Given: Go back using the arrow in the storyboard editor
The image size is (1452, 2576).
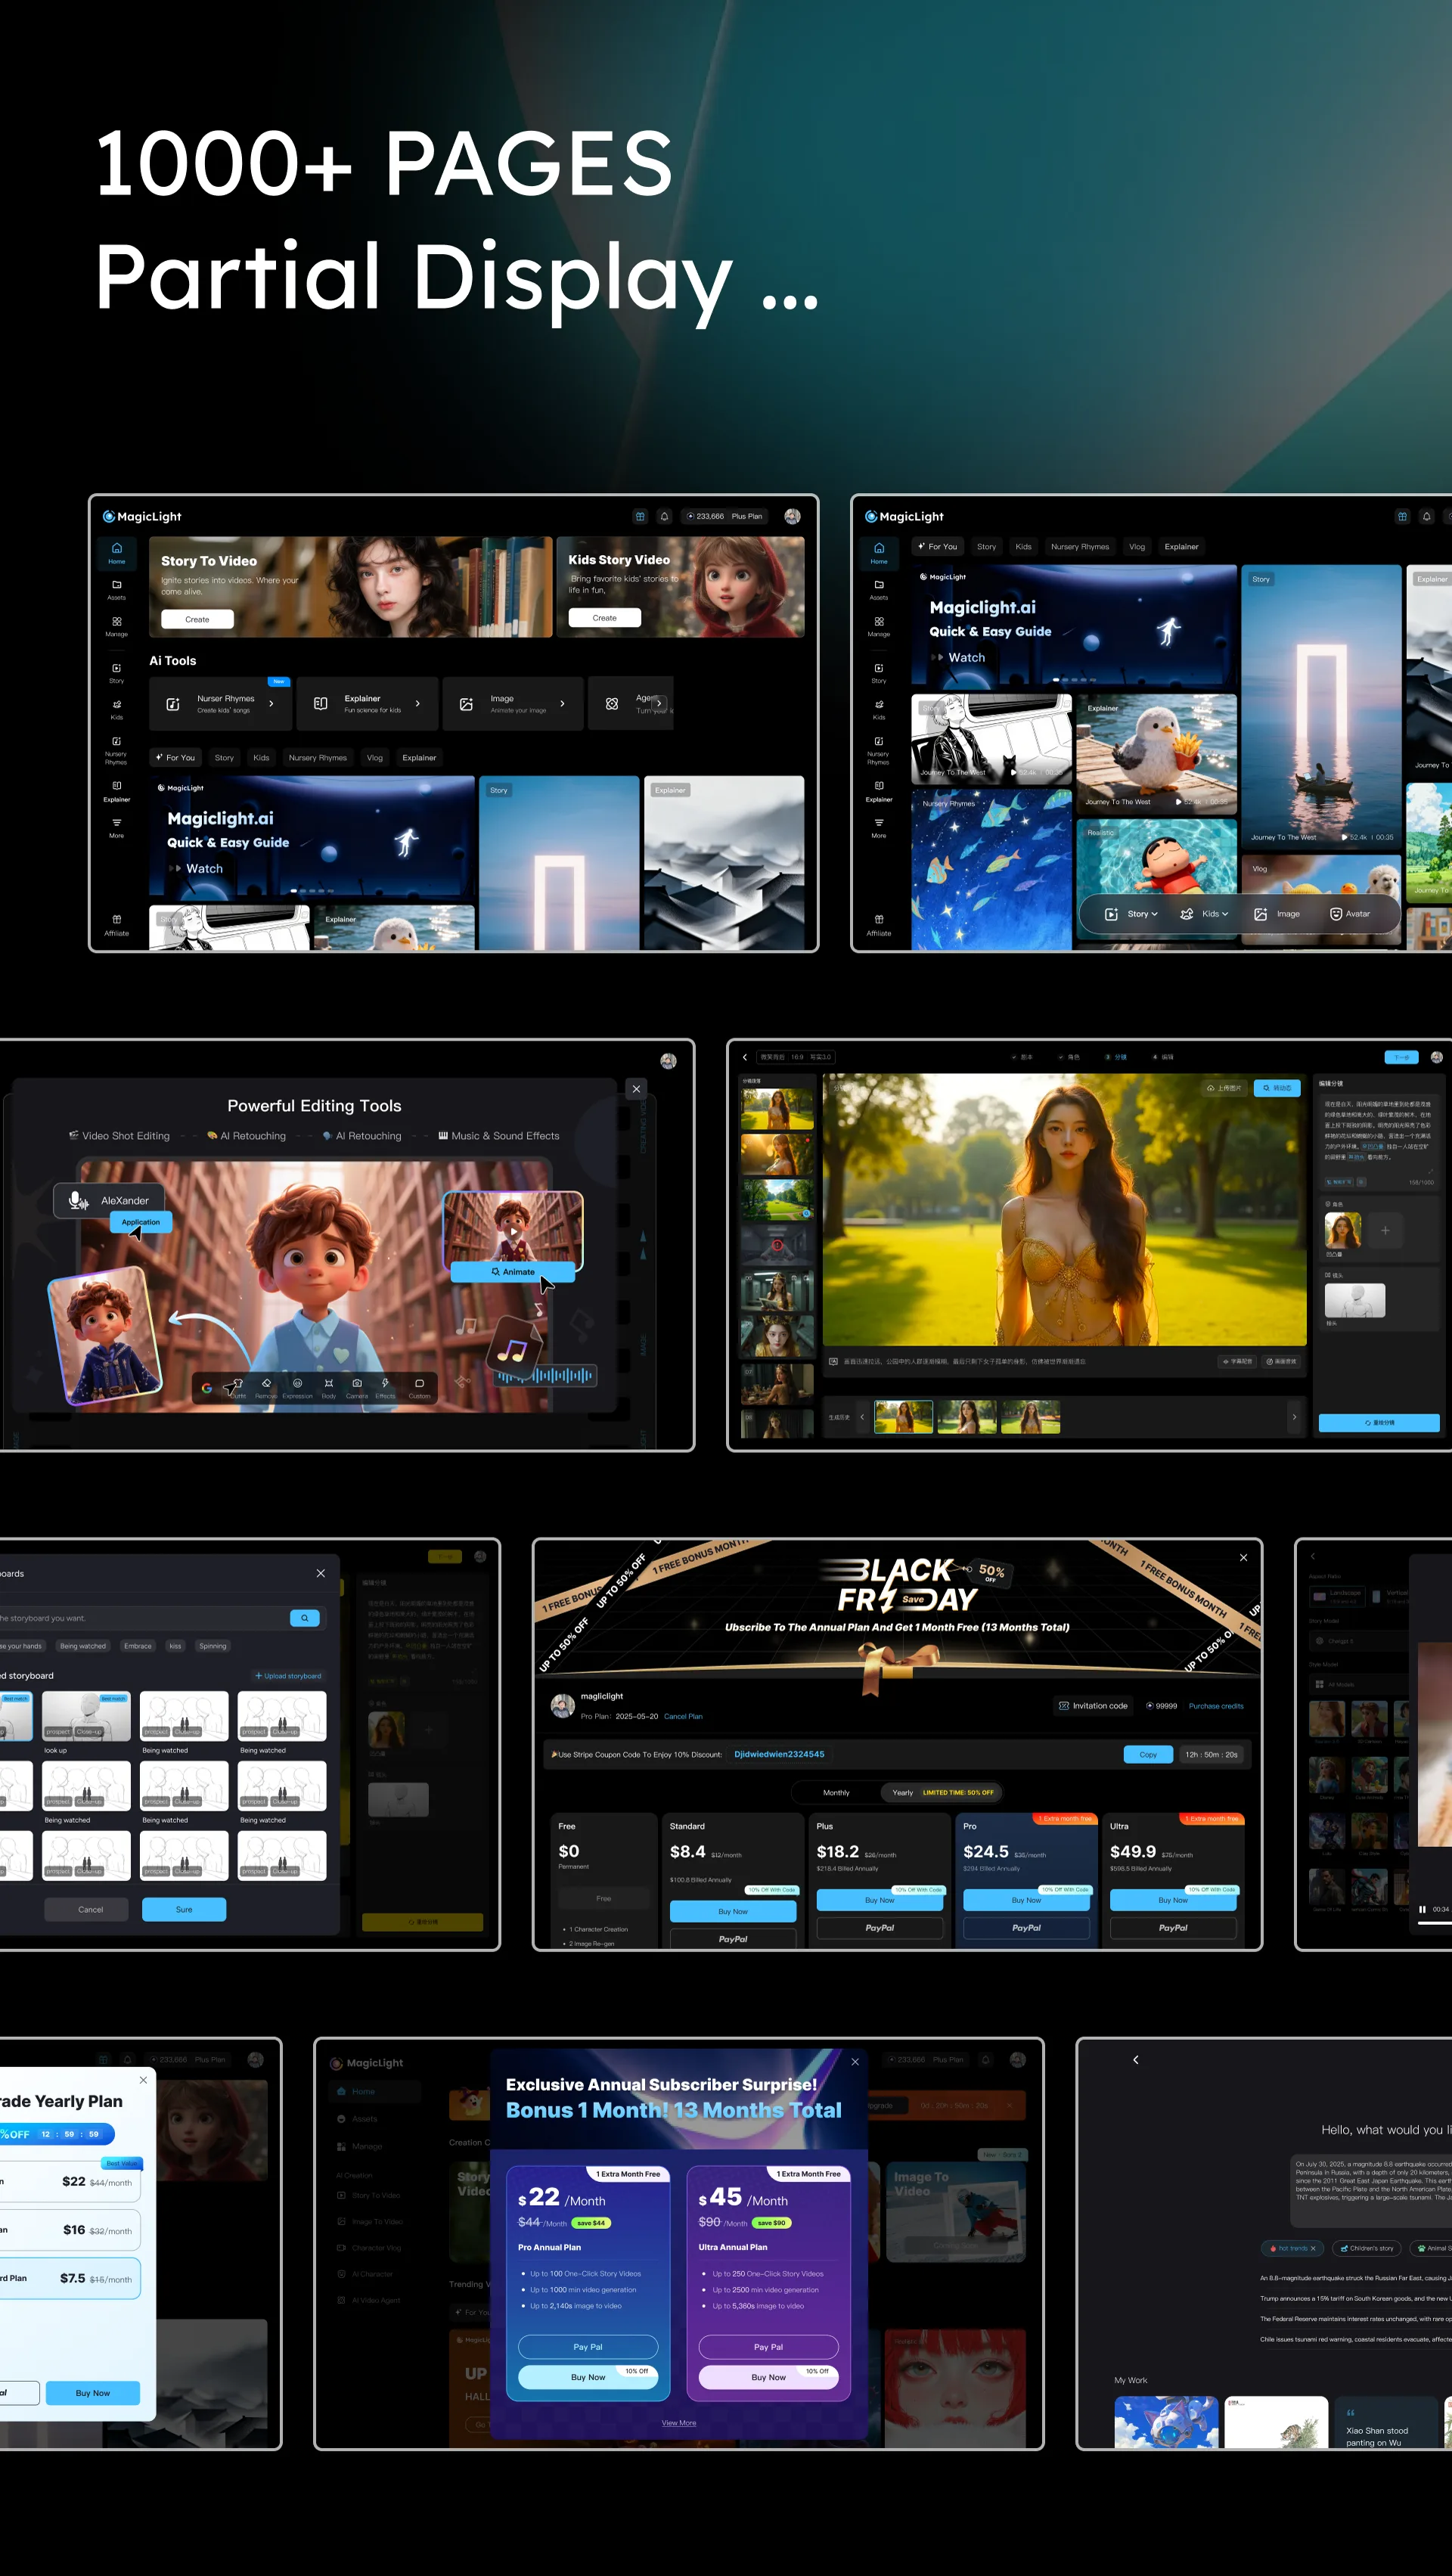Looking at the screenshot, I should 745,1057.
